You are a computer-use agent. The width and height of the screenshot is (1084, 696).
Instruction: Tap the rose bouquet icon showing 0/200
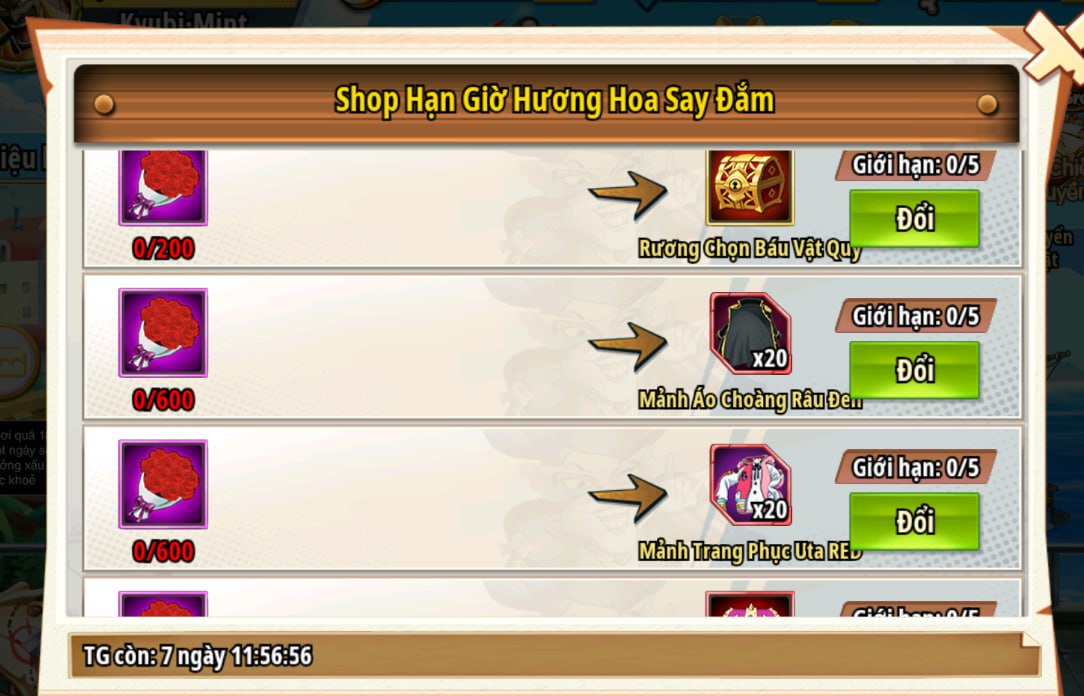[x=163, y=187]
